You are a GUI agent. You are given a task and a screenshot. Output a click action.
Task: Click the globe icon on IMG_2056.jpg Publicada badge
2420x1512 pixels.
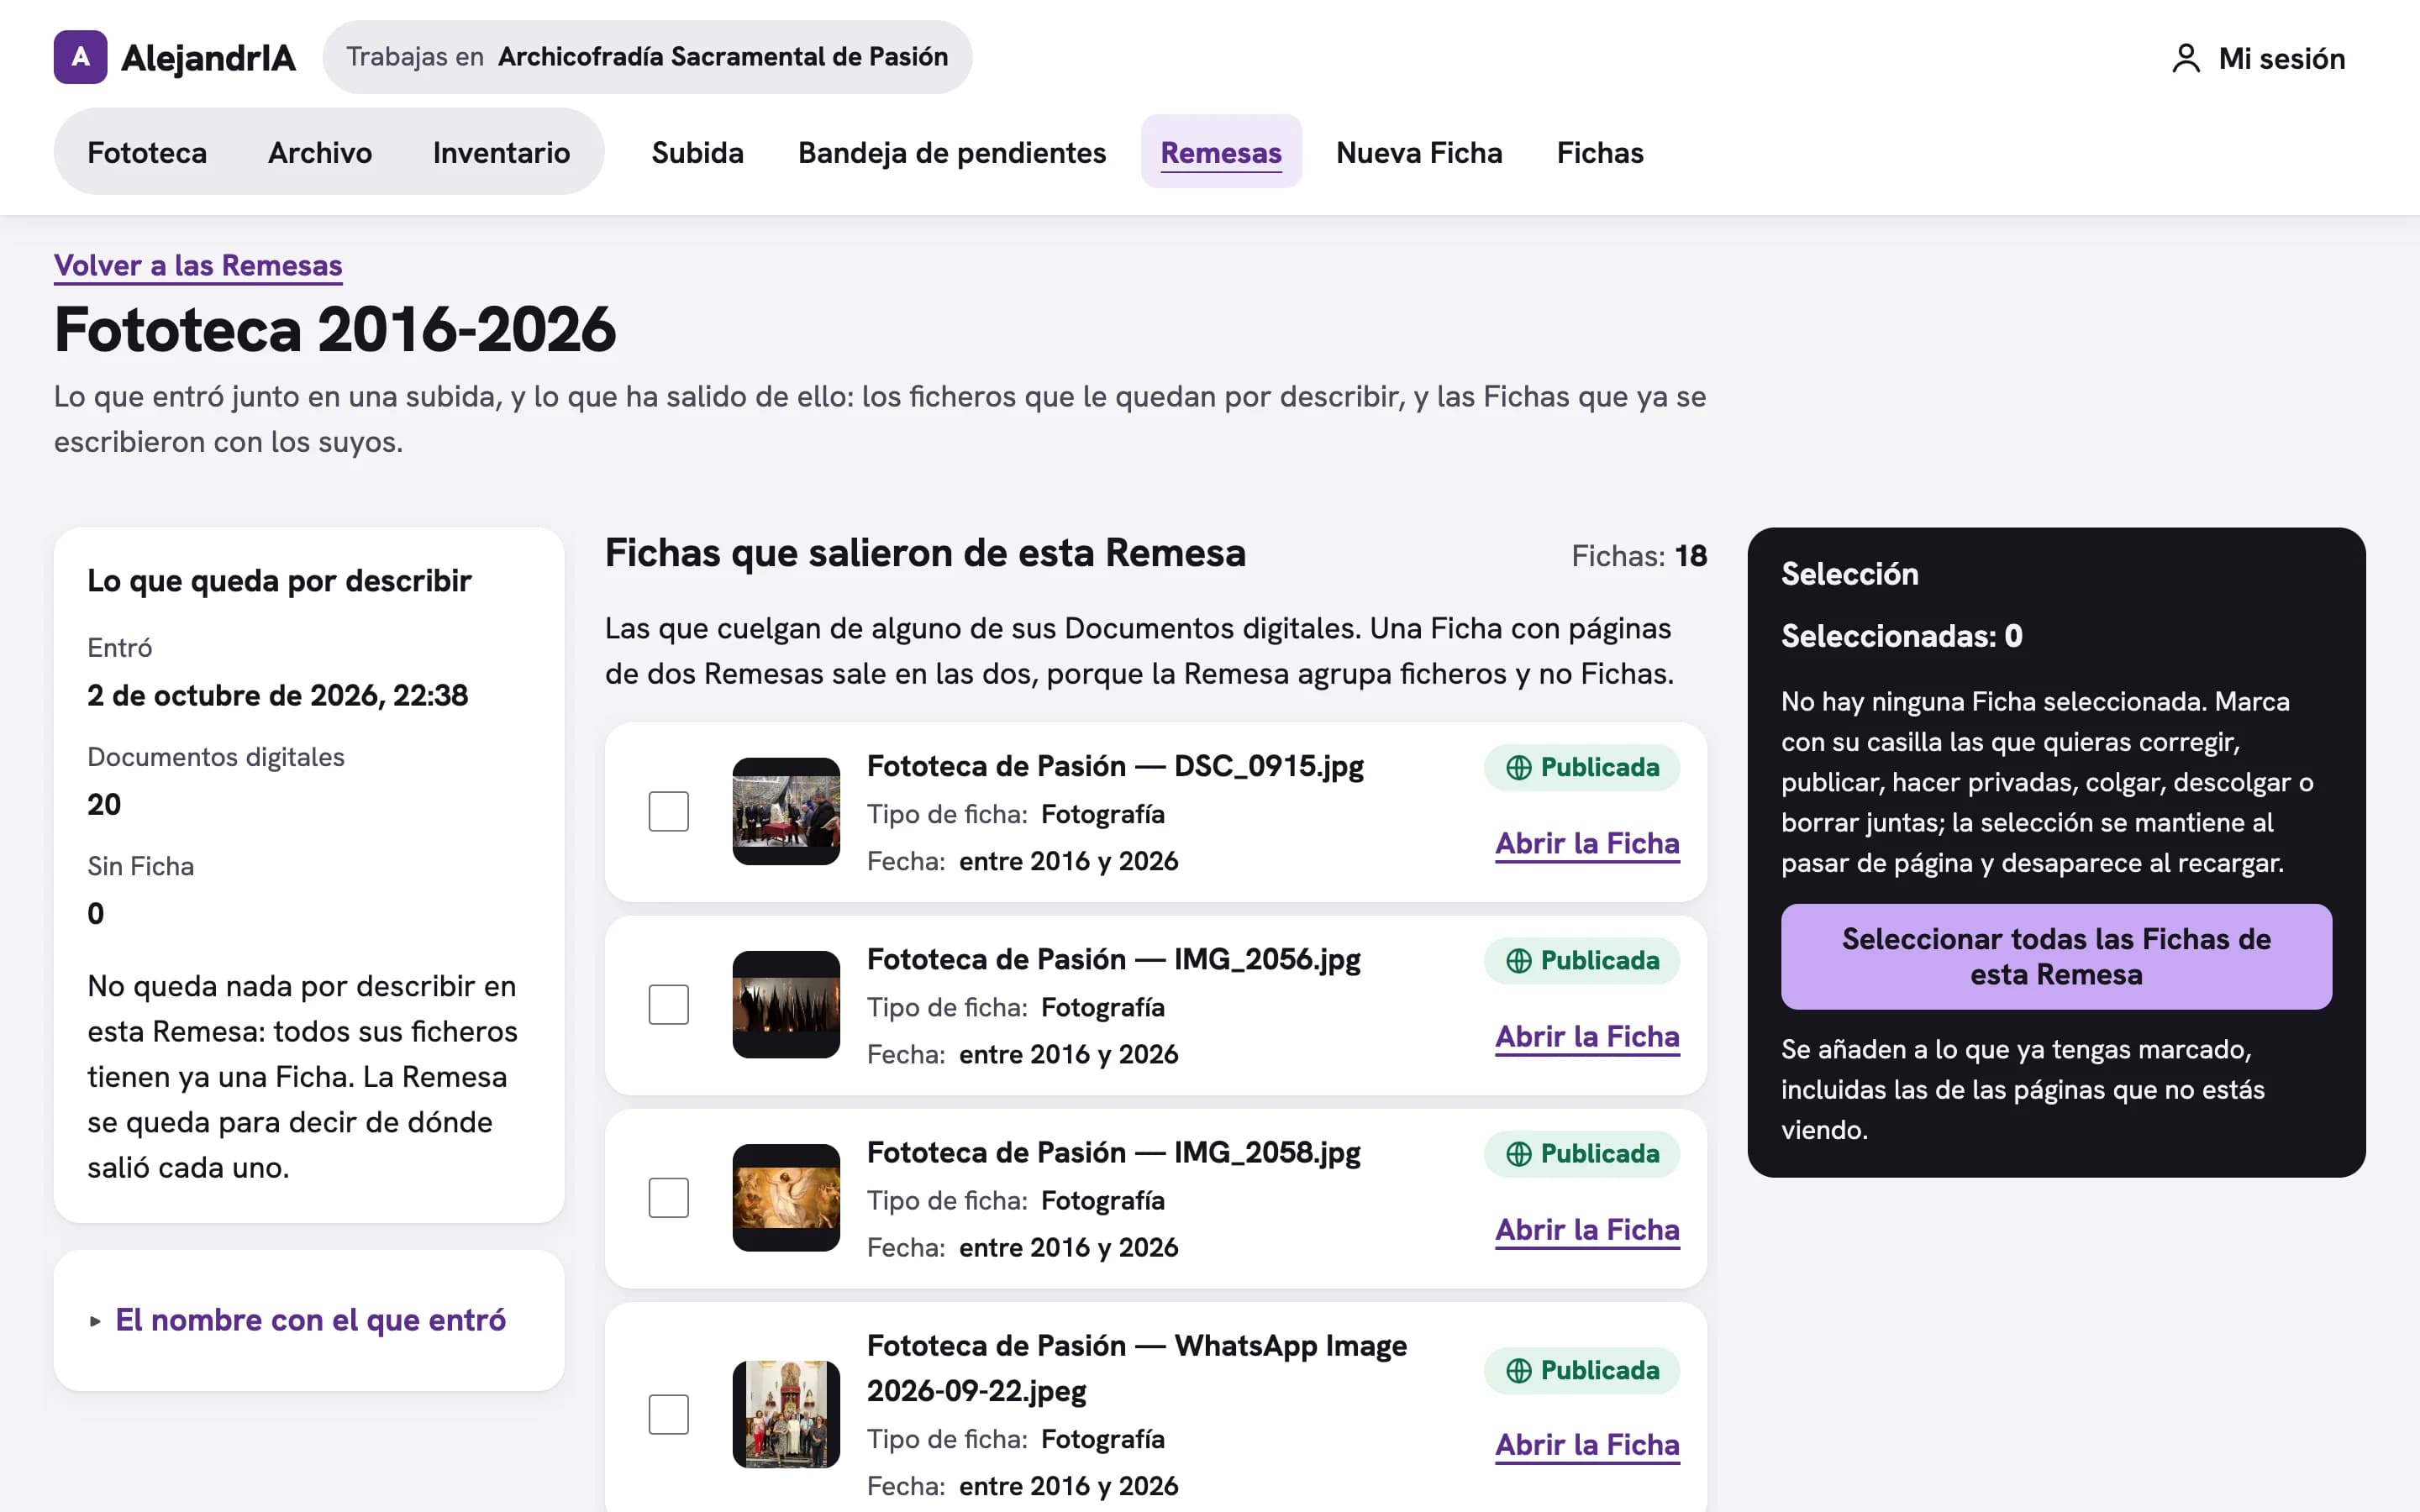pyautogui.click(x=1518, y=961)
